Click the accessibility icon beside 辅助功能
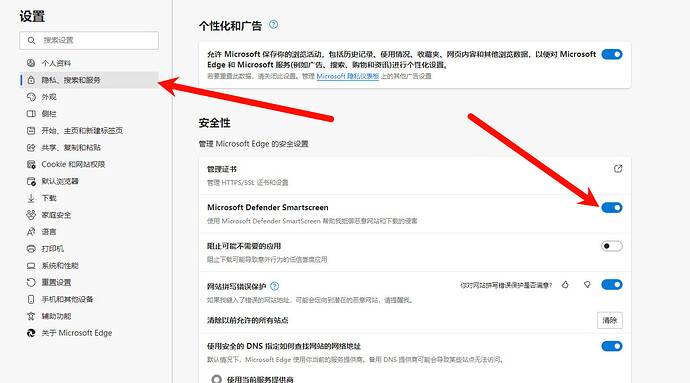Viewport: 690px width, 383px height. [x=31, y=316]
